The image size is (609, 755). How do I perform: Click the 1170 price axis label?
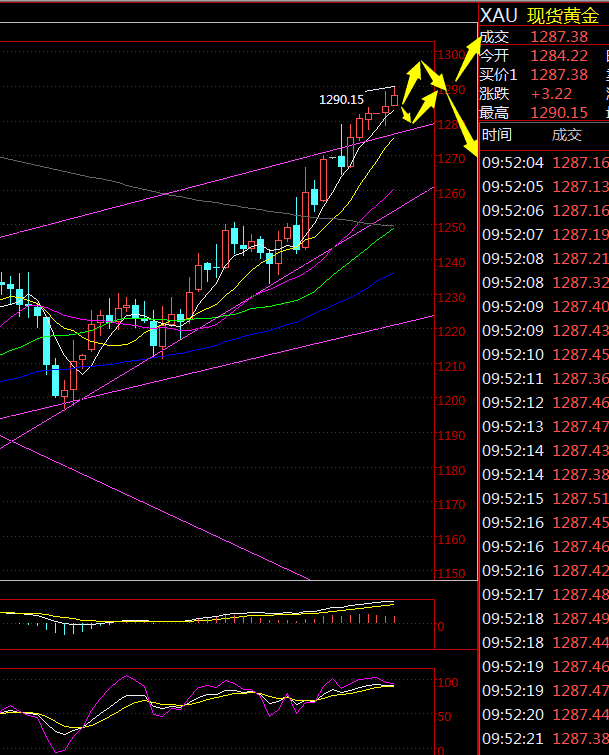451,505
